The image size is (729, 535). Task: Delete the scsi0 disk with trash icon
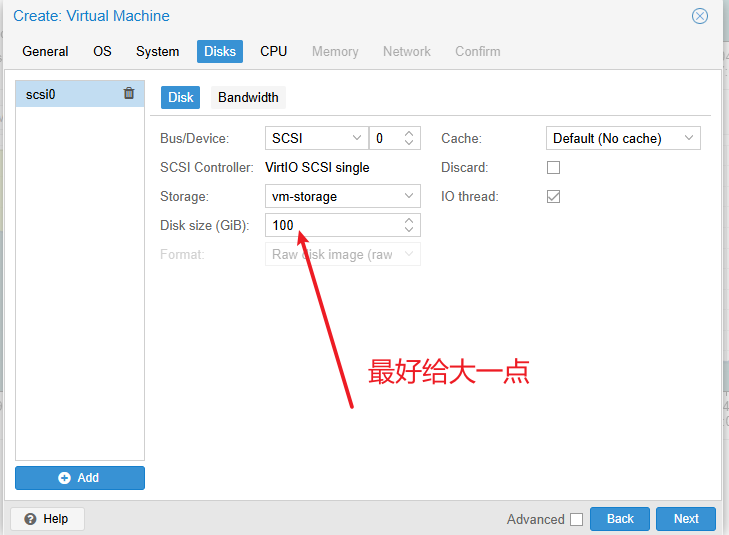(129, 94)
